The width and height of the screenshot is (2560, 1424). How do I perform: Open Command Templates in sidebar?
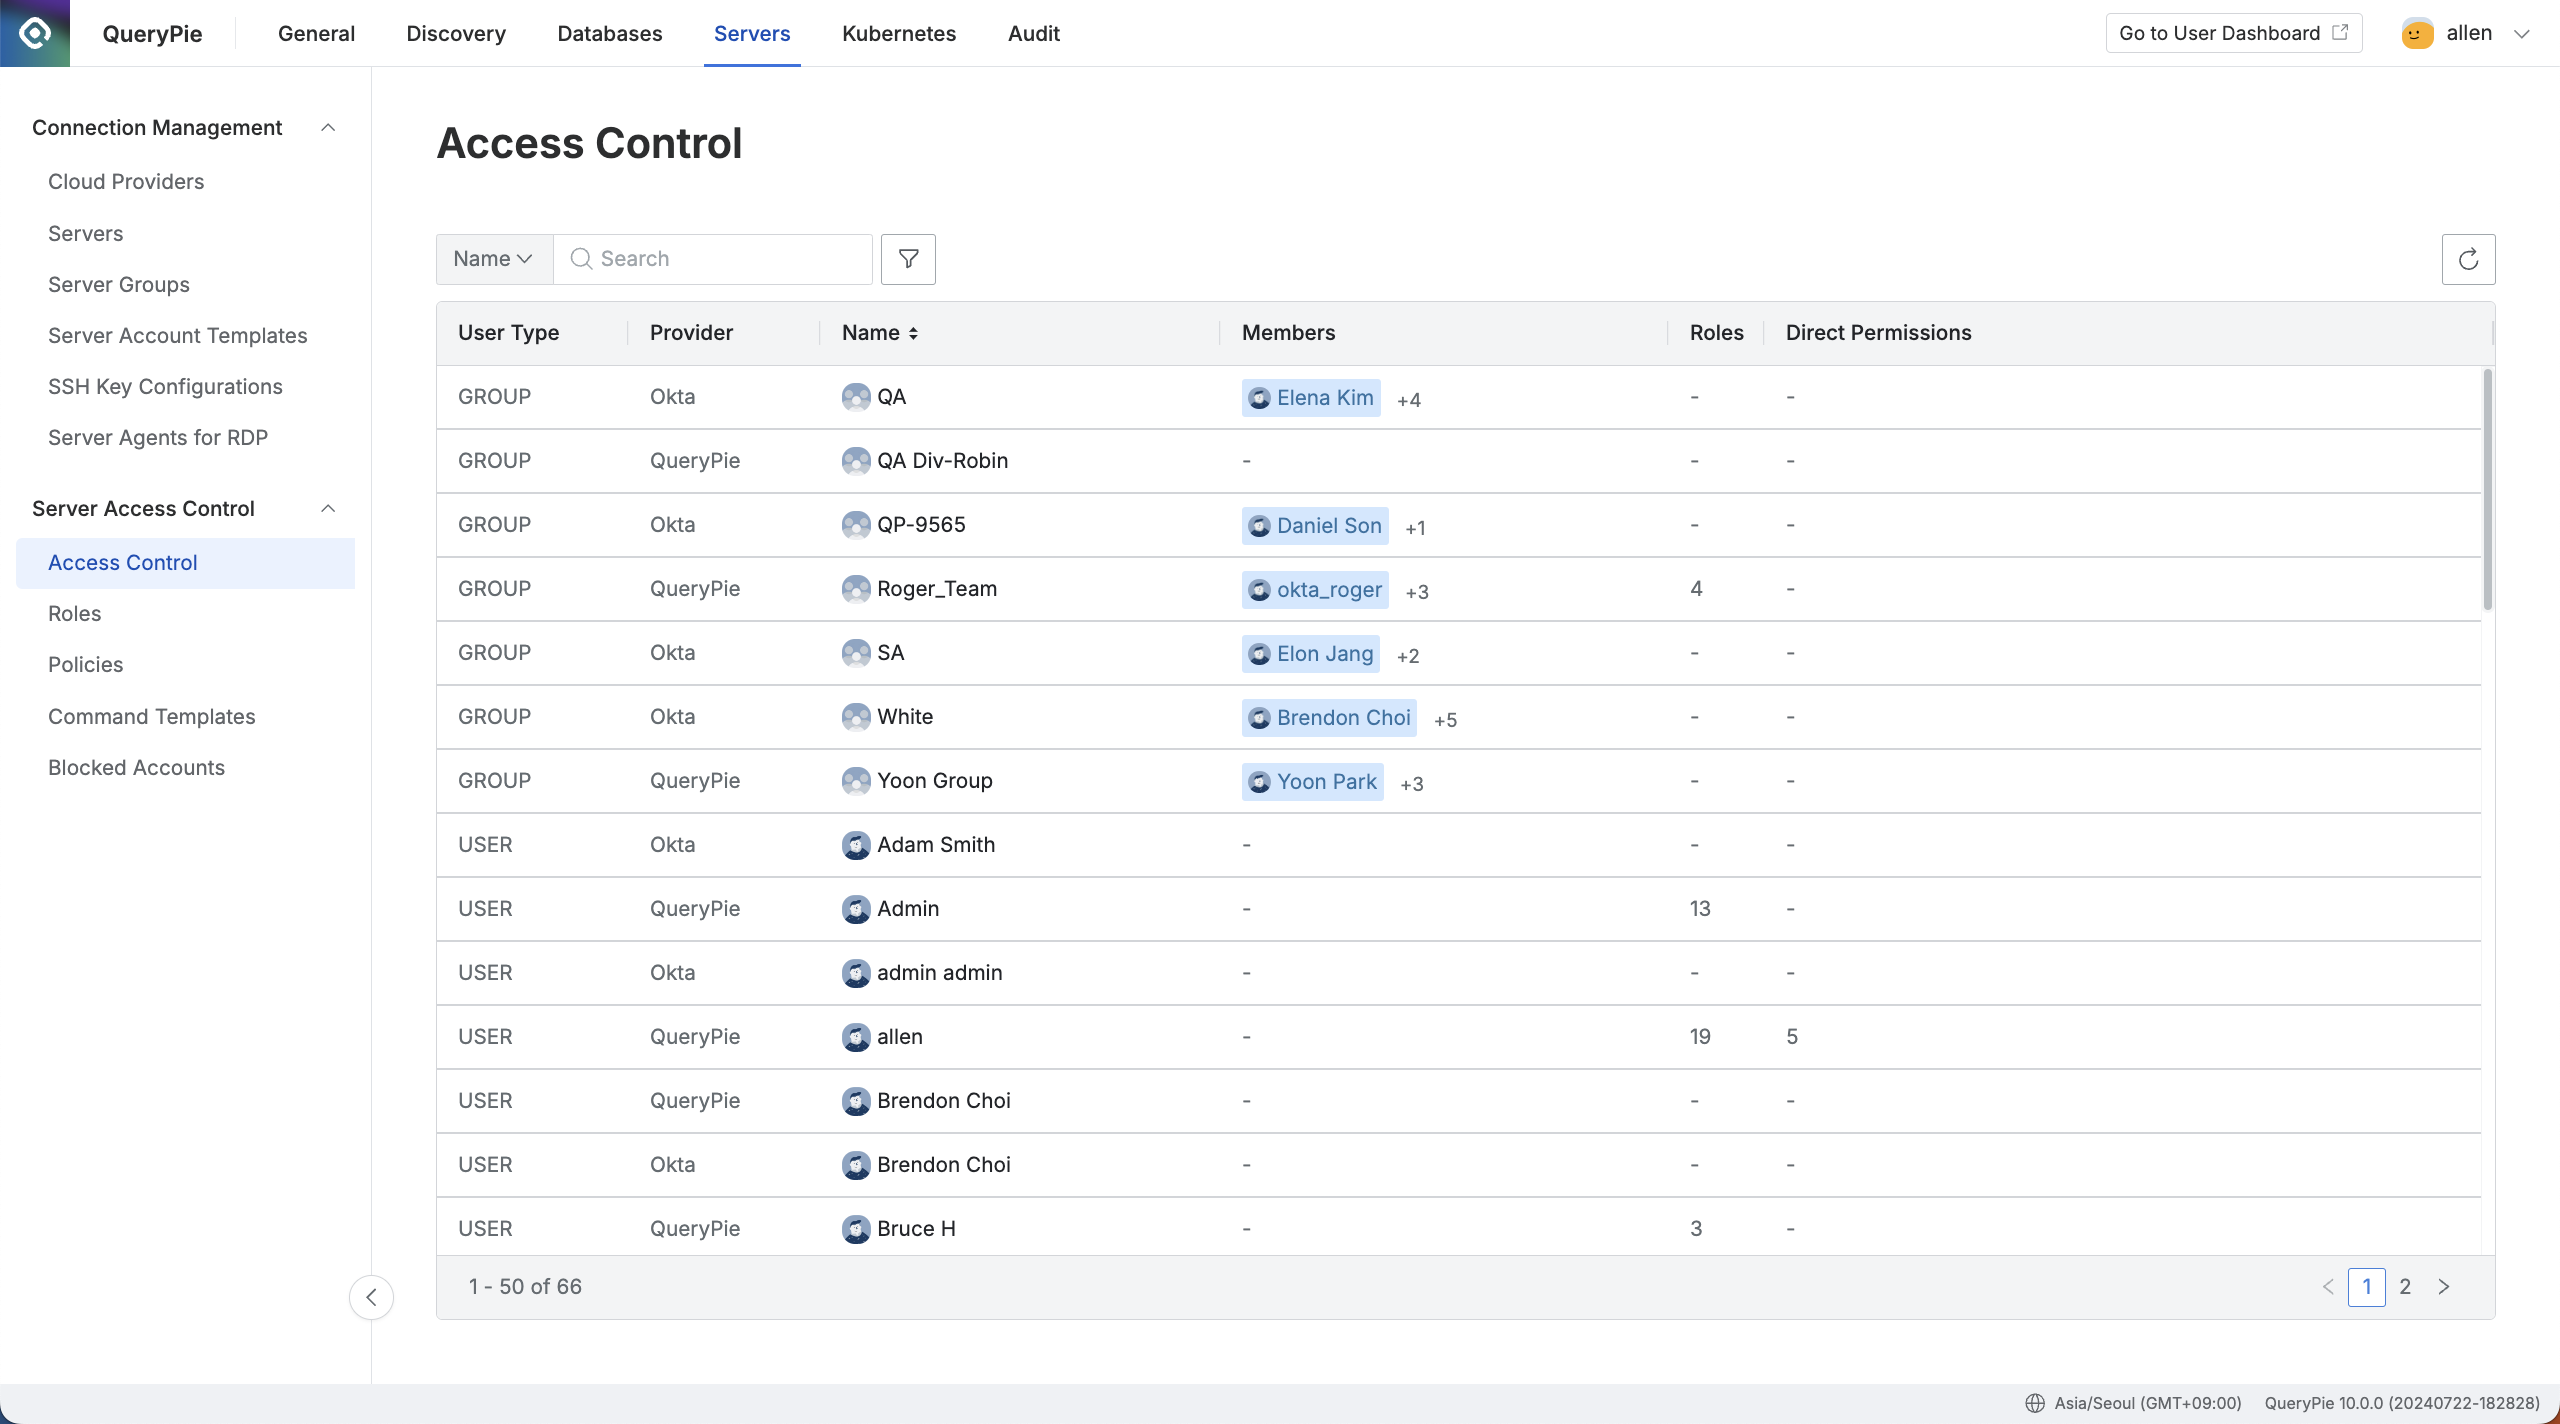click(x=152, y=717)
